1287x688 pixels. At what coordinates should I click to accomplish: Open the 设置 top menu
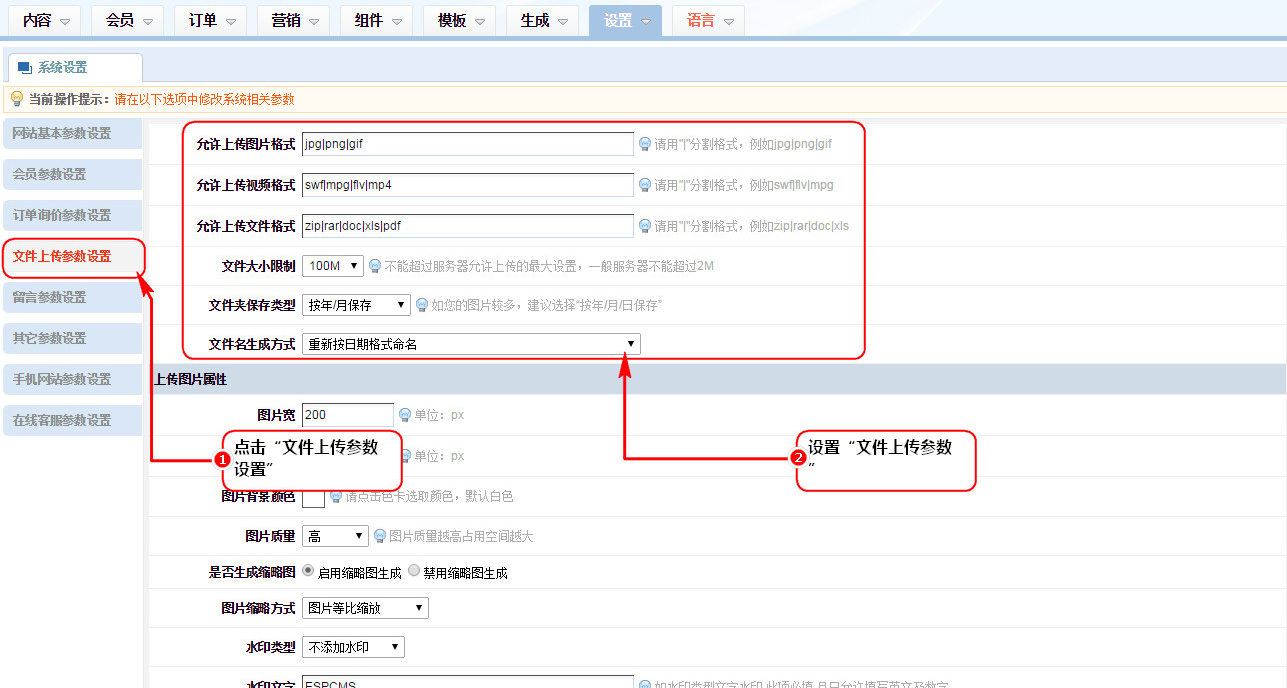[625, 21]
